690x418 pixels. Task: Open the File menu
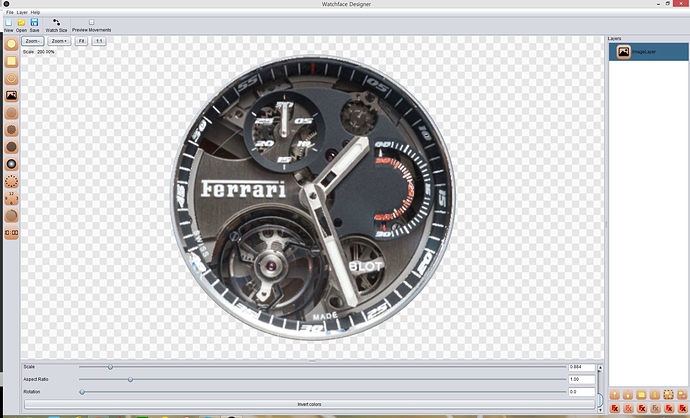10,12
